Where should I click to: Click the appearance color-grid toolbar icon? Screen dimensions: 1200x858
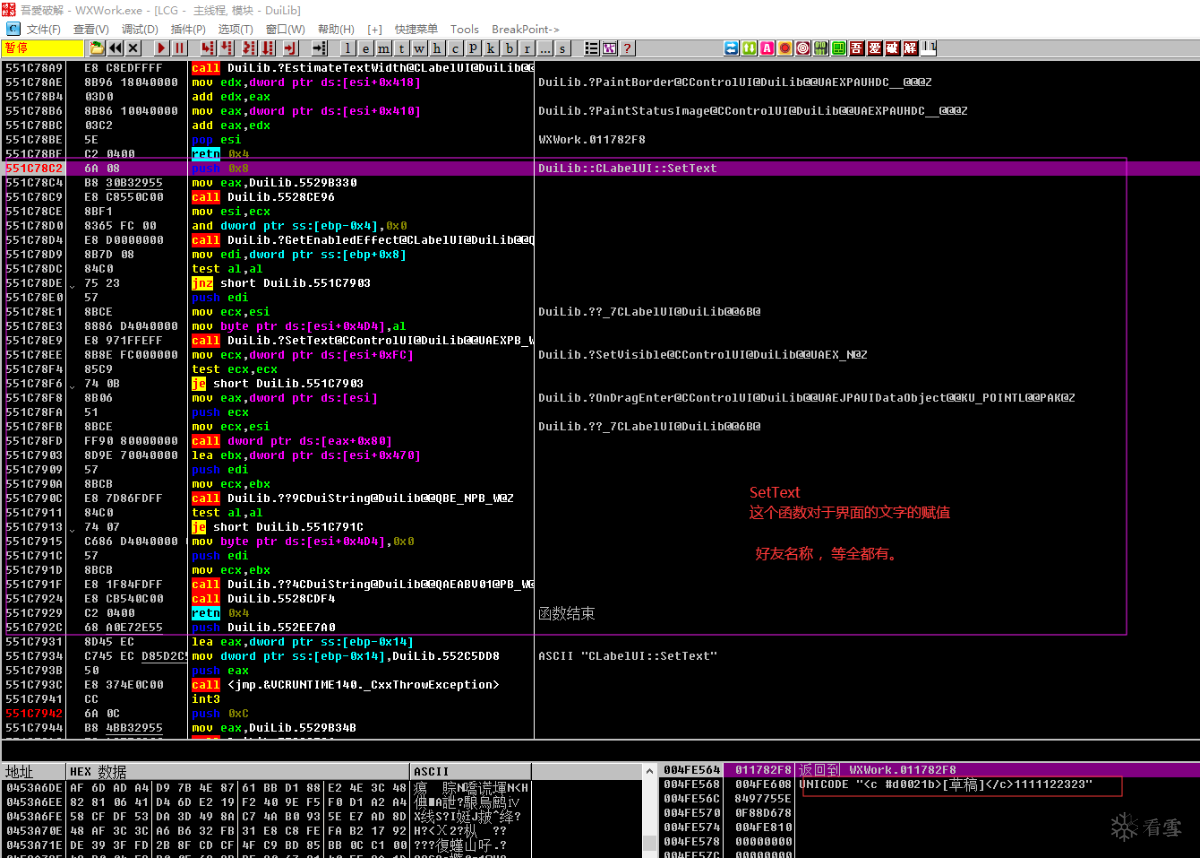click(610, 48)
